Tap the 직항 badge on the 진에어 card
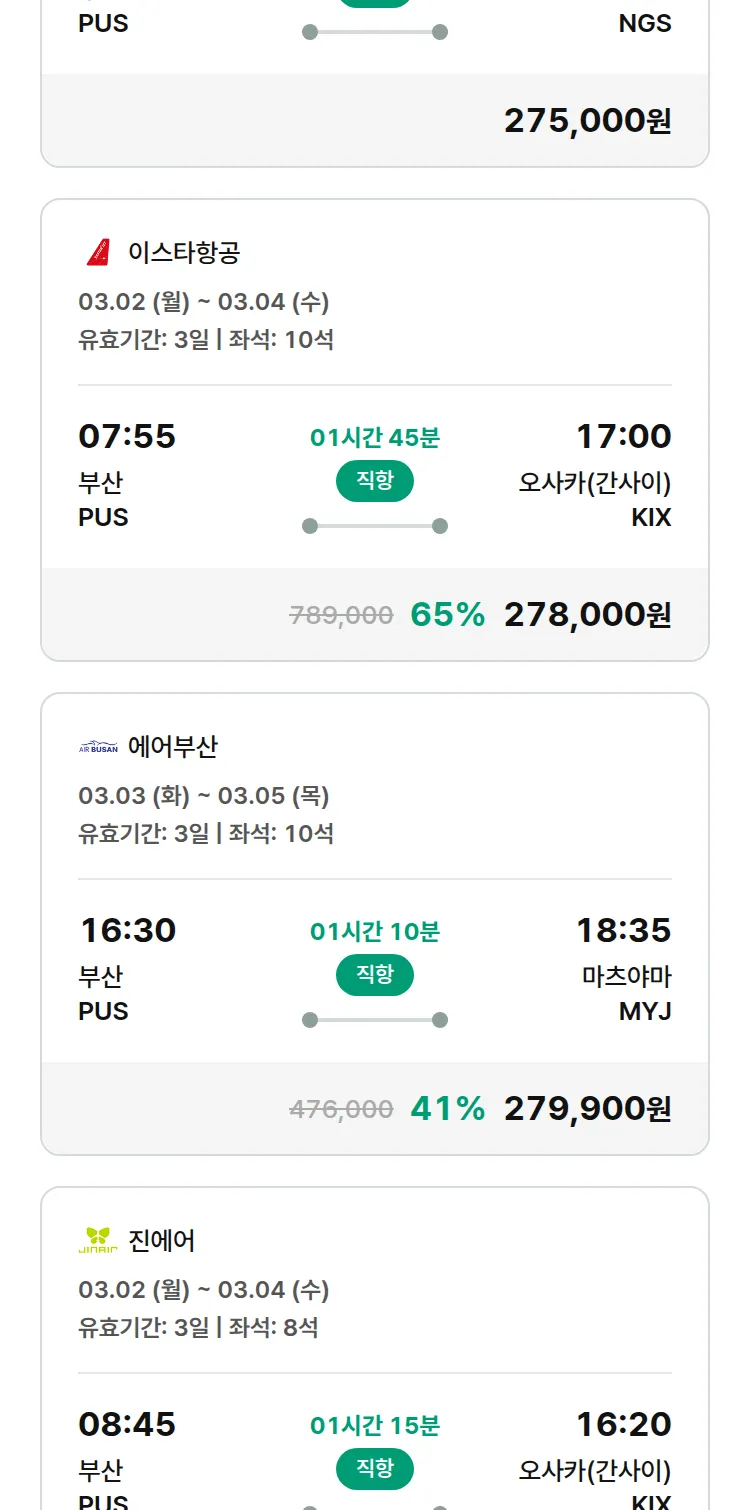Image resolution: width=750 pixels, height=1510 pixels. pyautogui.click(x=375, y=1469)
